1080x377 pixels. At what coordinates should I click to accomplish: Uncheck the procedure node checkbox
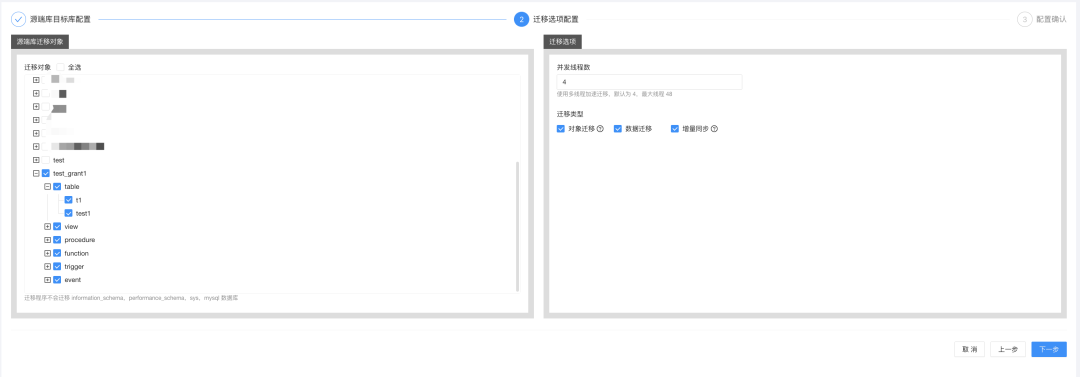[x=57, y=240]
